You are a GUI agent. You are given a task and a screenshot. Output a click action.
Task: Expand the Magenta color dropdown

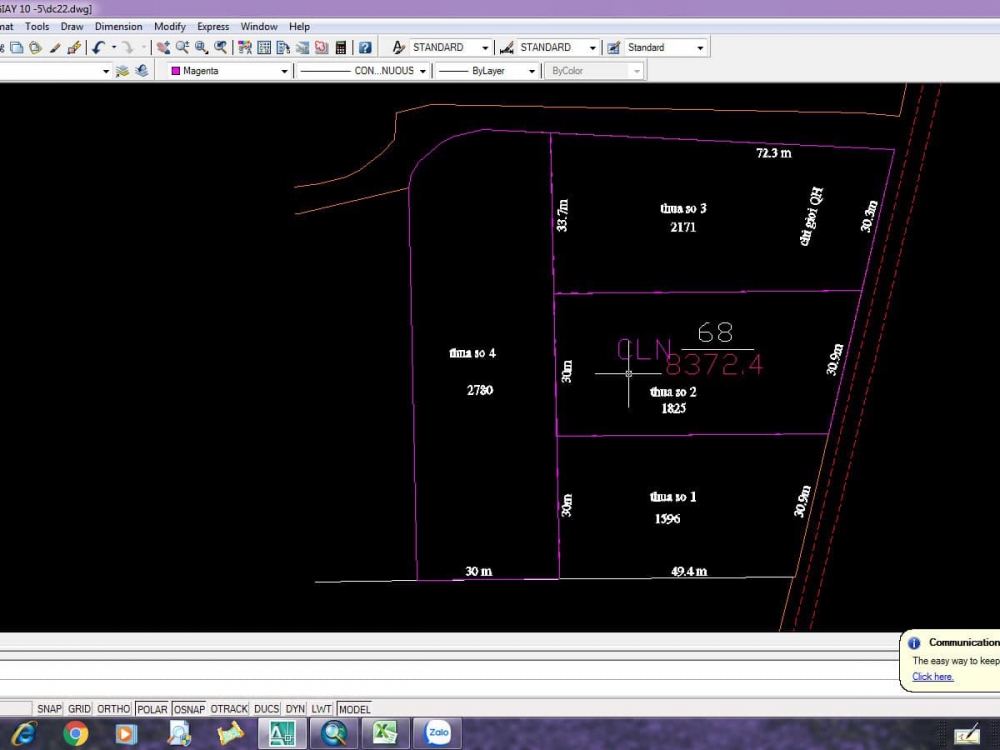point(284,71)
